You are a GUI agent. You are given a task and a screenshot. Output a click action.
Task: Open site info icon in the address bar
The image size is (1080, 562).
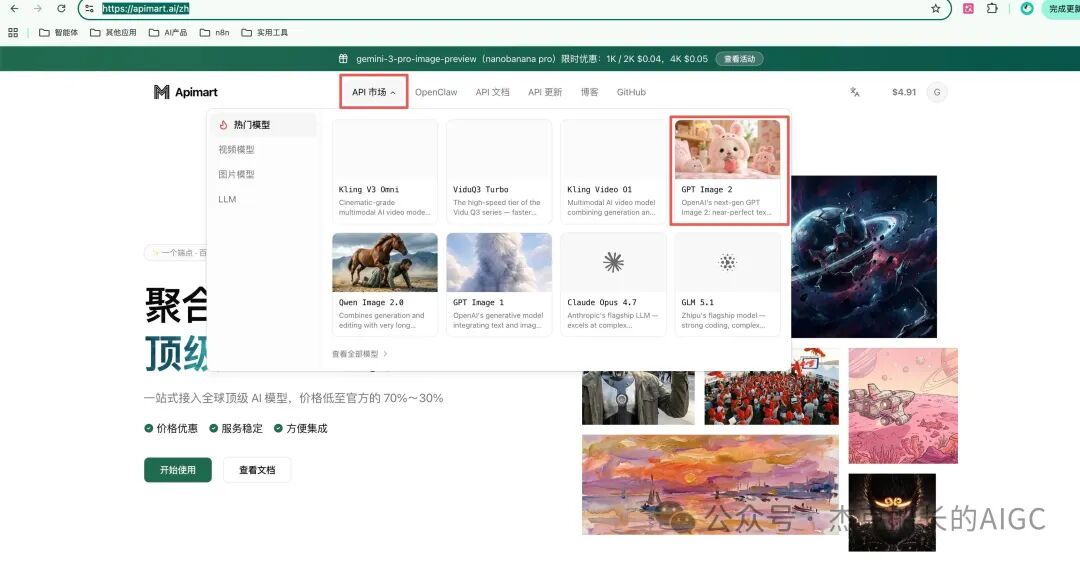point(90,8)
